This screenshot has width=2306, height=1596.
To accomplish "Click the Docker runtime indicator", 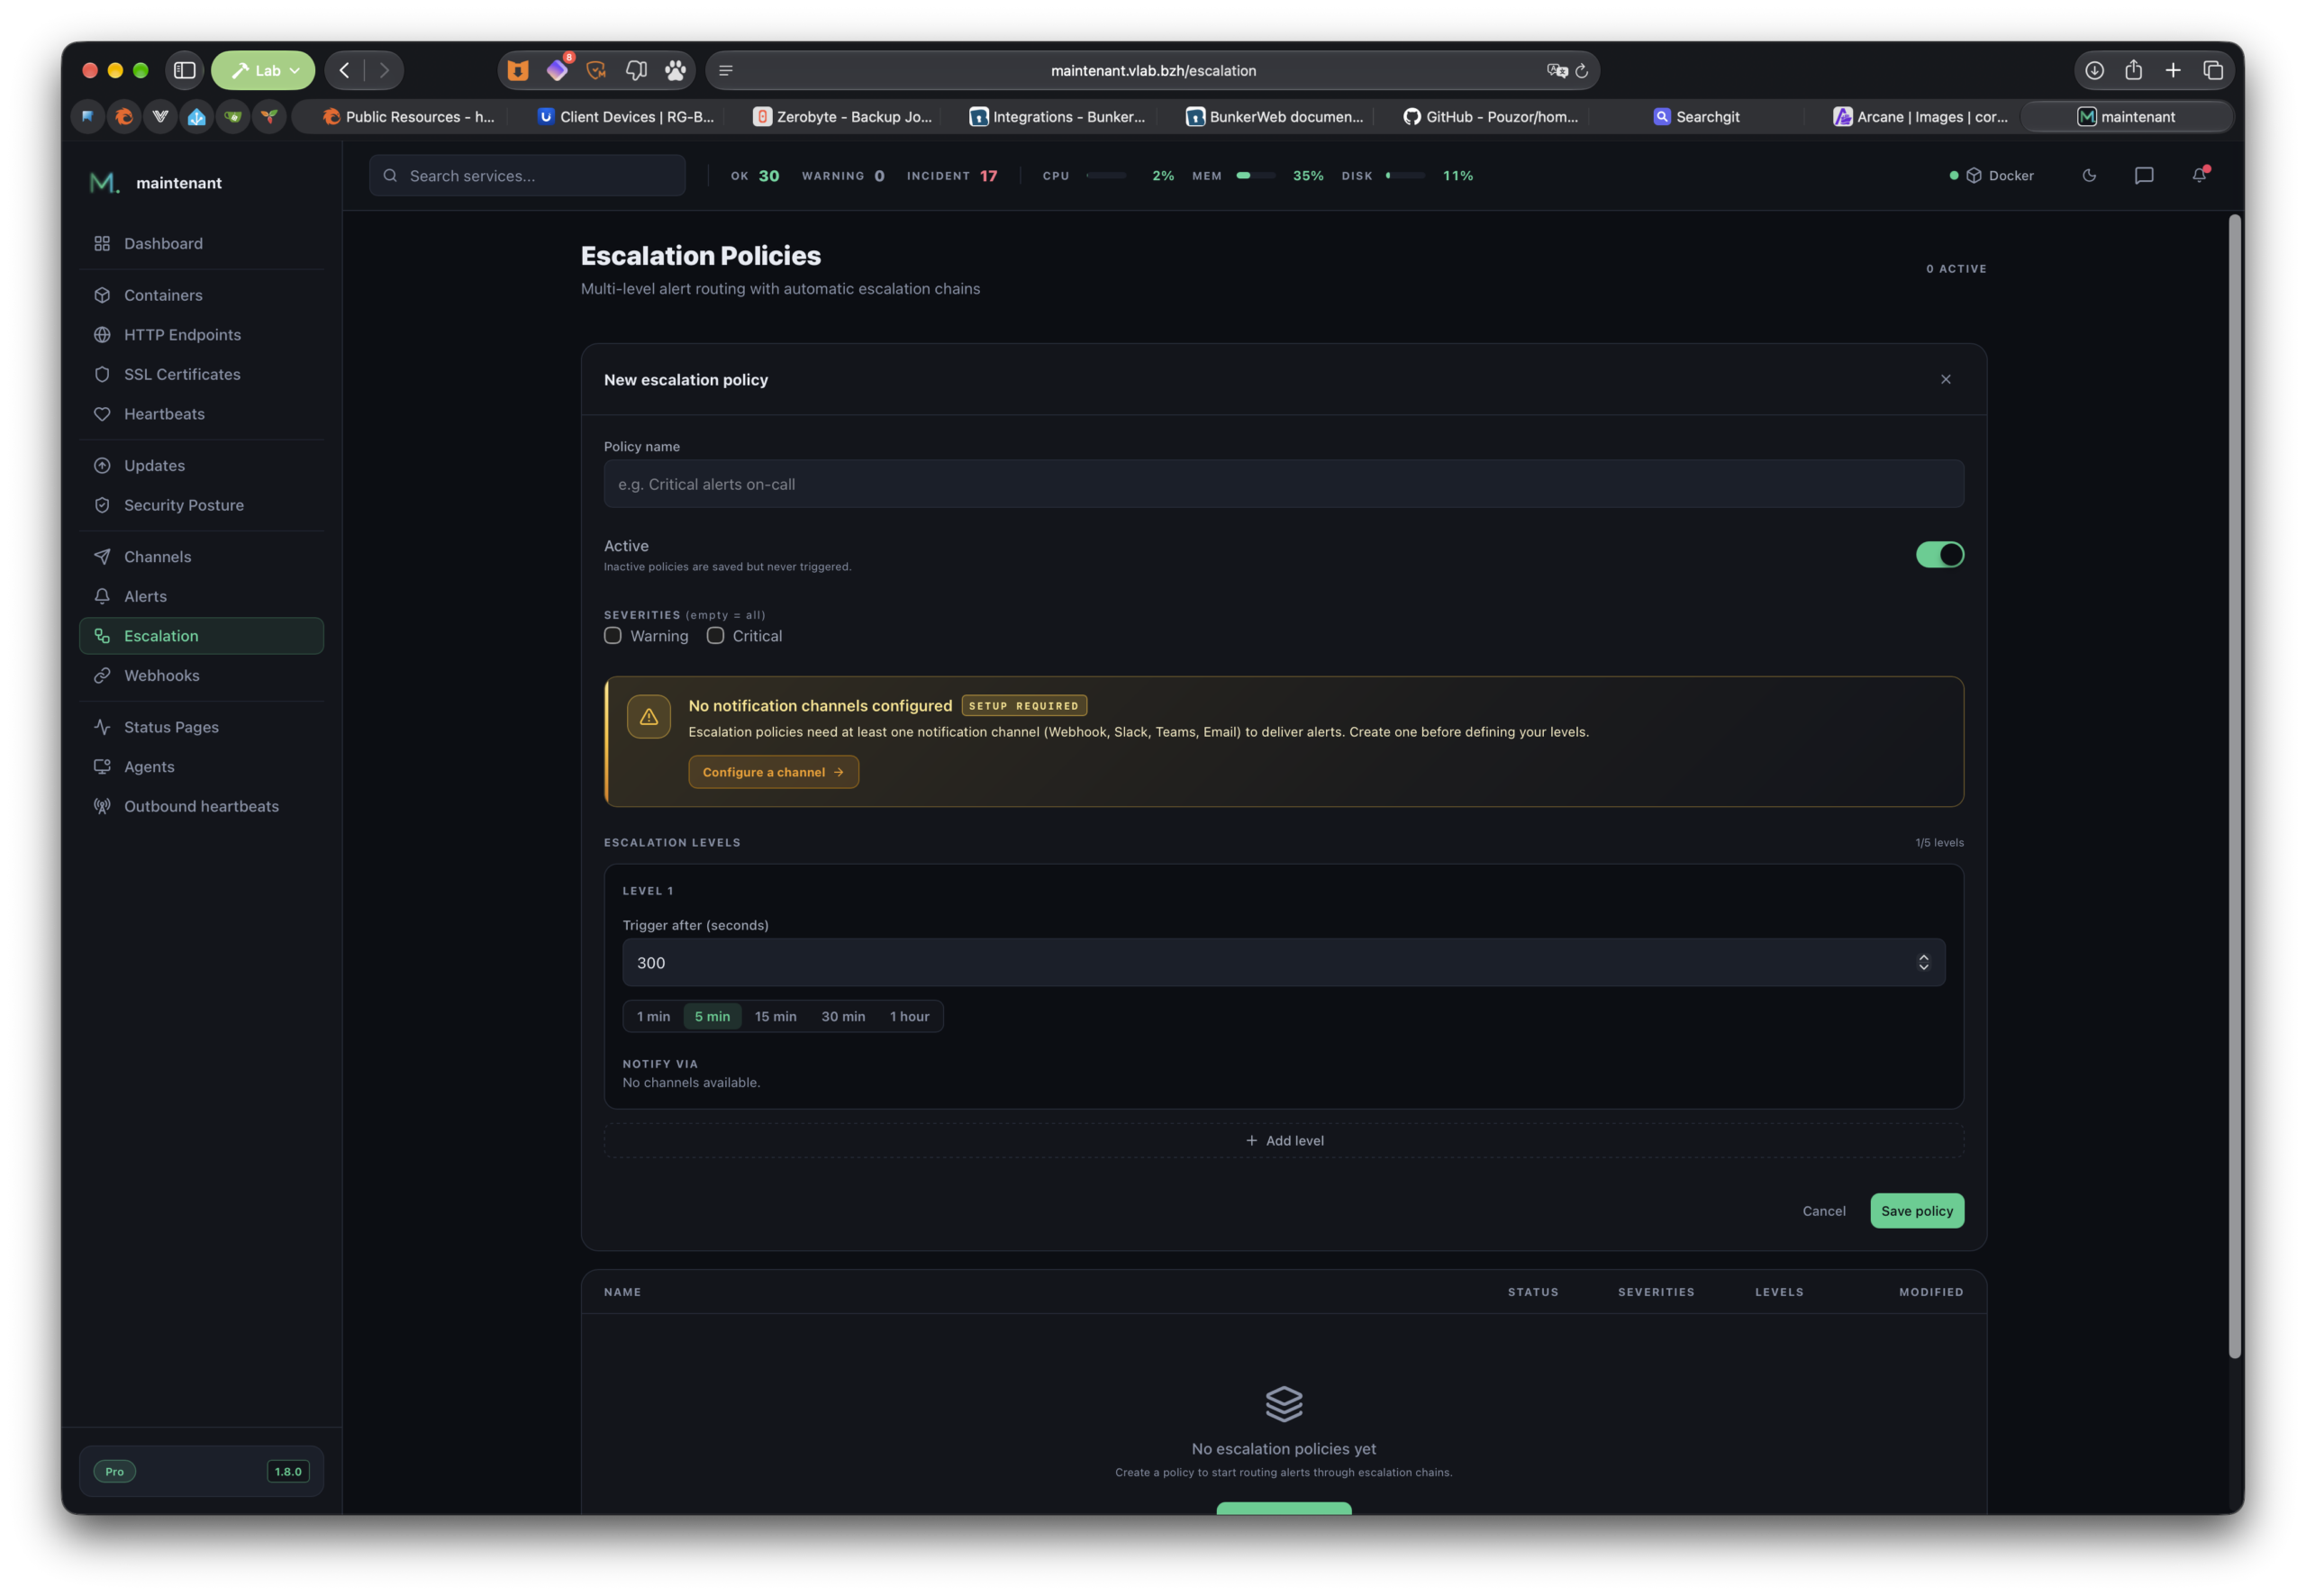I will [x=1992, y=176].
